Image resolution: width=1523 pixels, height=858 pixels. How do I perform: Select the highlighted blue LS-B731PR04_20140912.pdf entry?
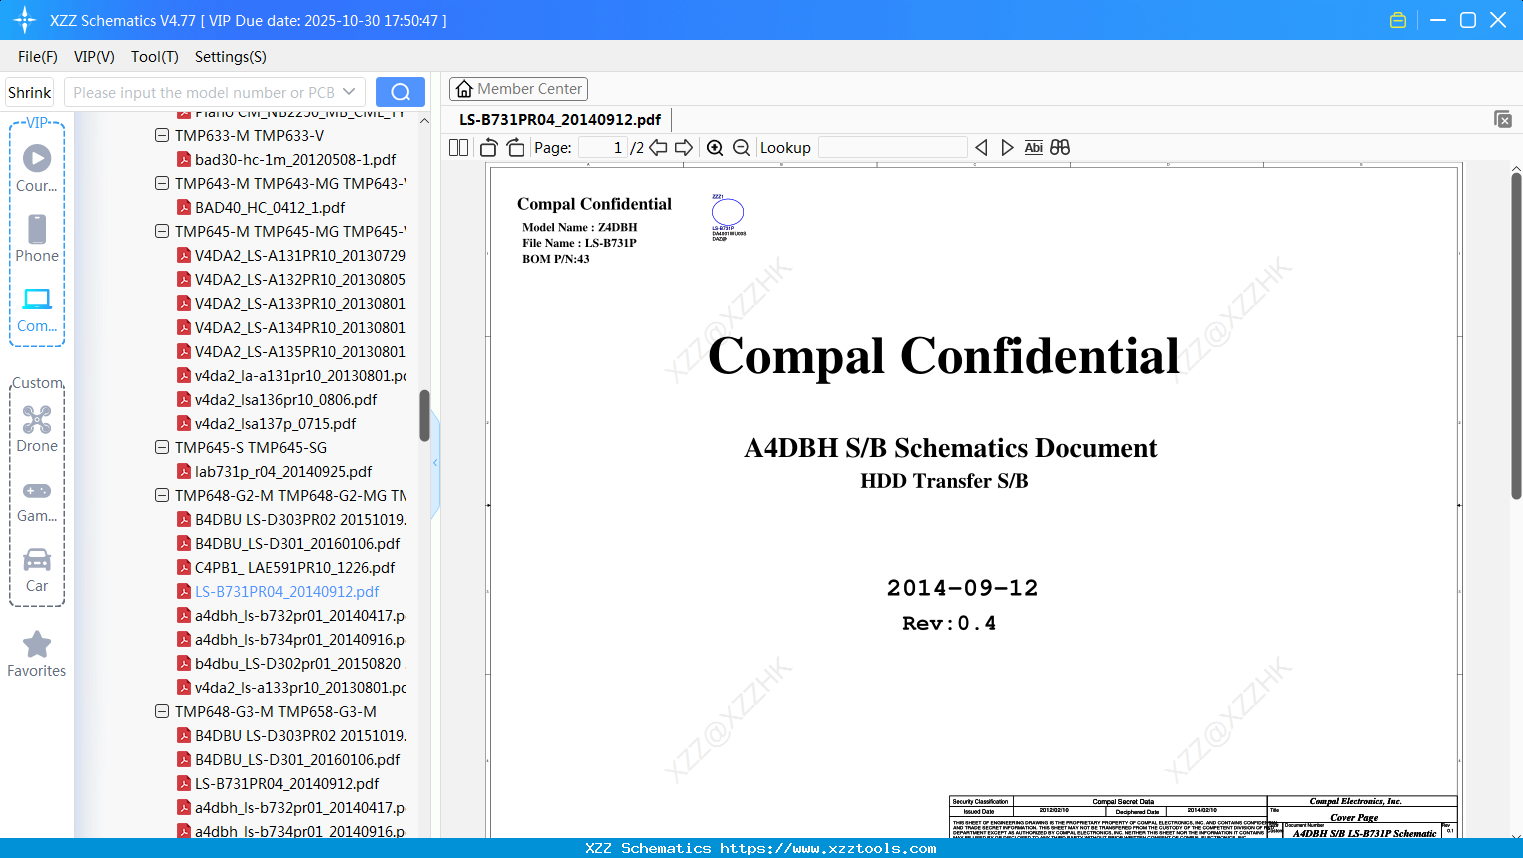pos(287,591)
